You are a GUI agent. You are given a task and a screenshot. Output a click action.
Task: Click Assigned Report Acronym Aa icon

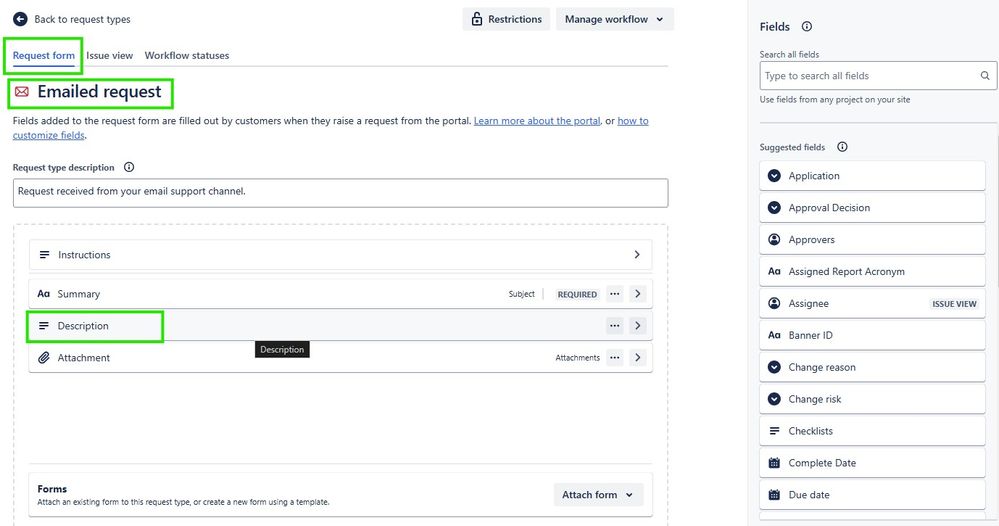pyautogui.click(x=774, y=271)
